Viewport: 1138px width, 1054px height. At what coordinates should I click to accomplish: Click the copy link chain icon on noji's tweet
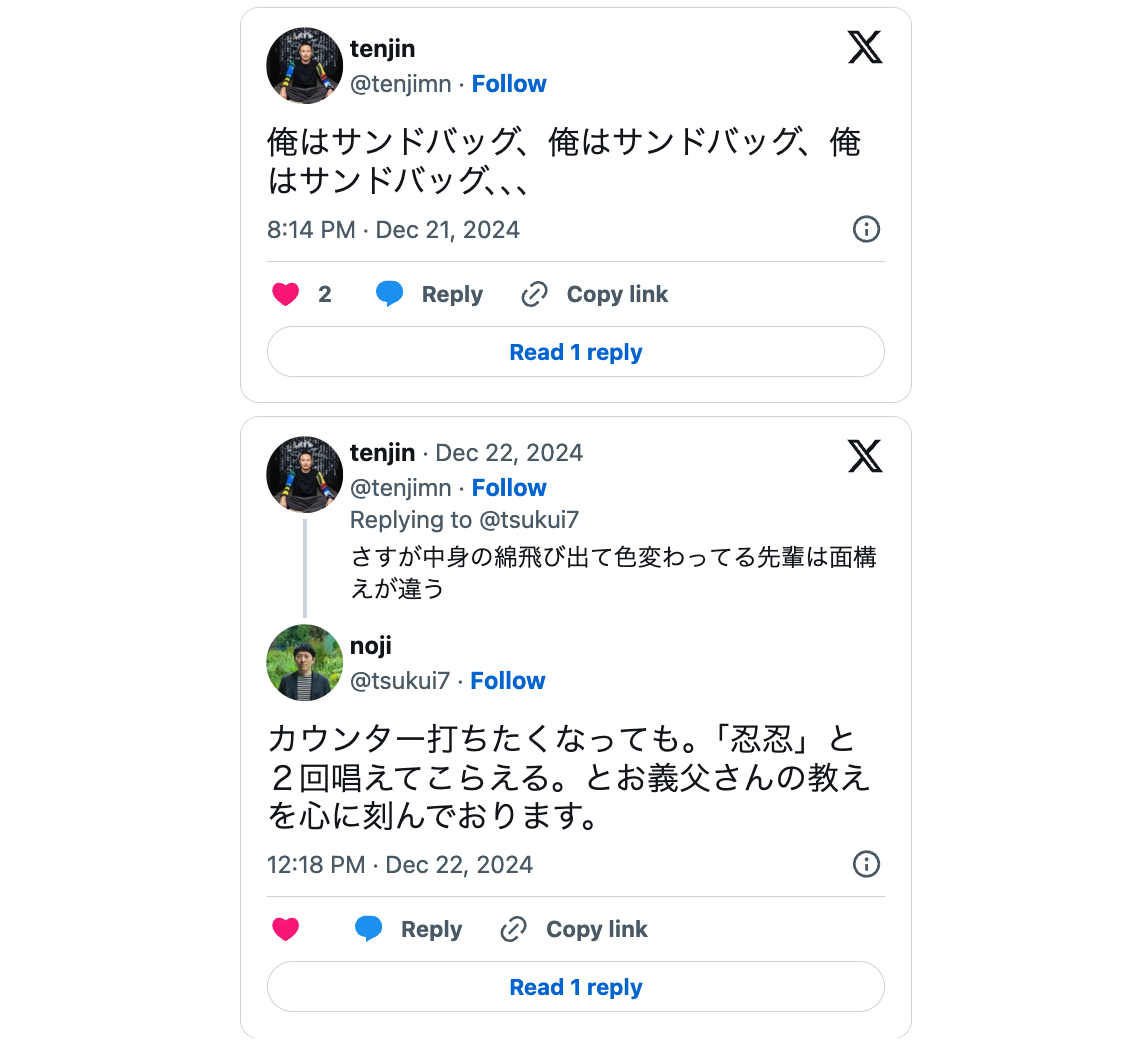click(x=514, y=930)
